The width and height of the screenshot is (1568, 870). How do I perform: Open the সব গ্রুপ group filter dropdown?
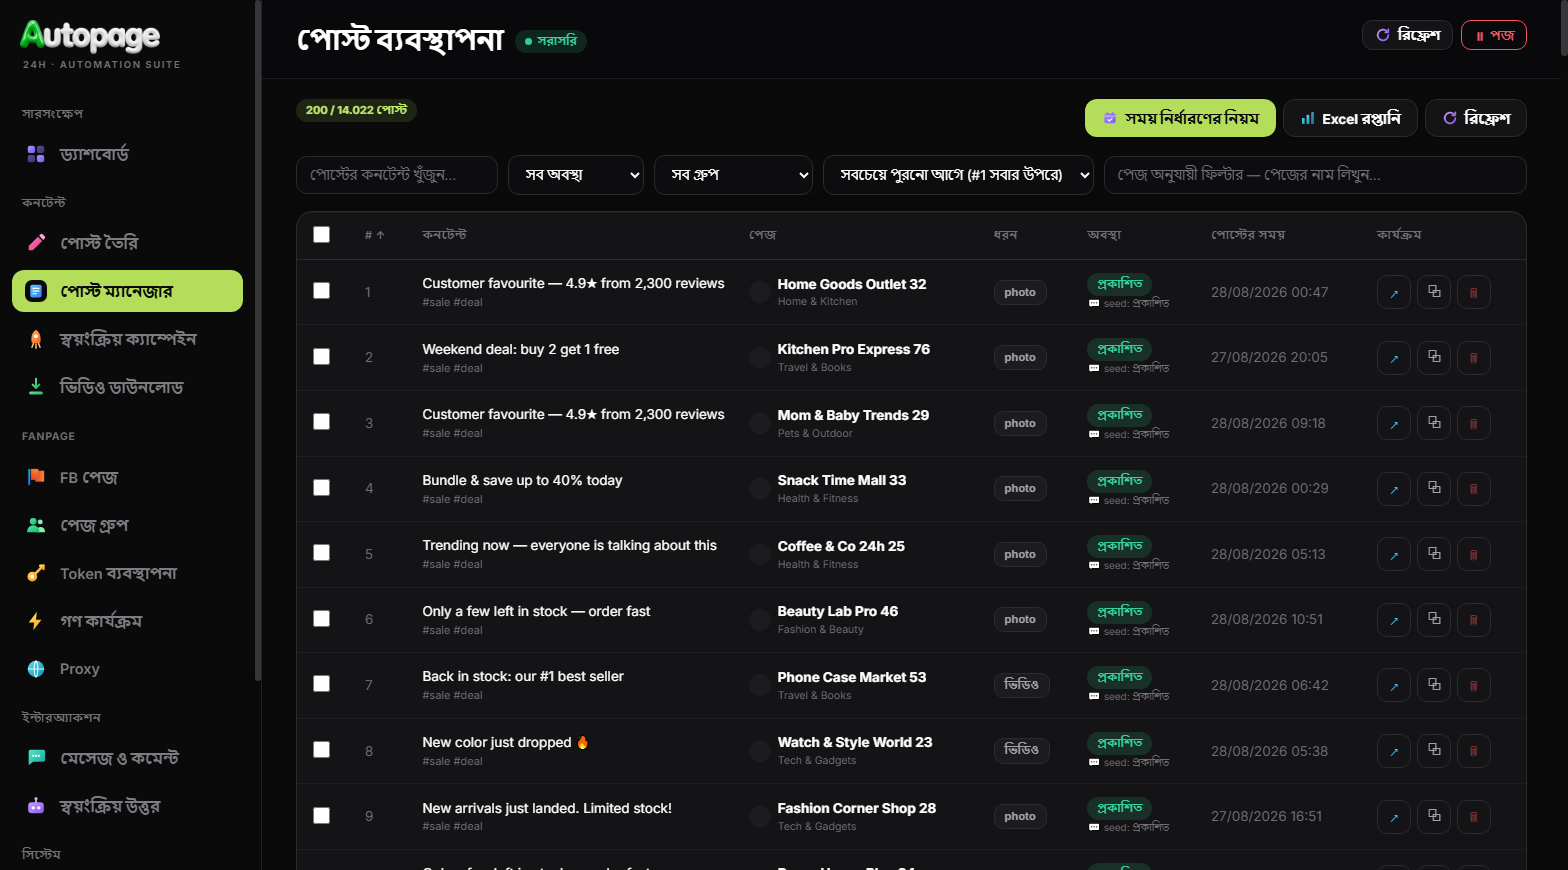pyautogui.click(x=733, y=175)
